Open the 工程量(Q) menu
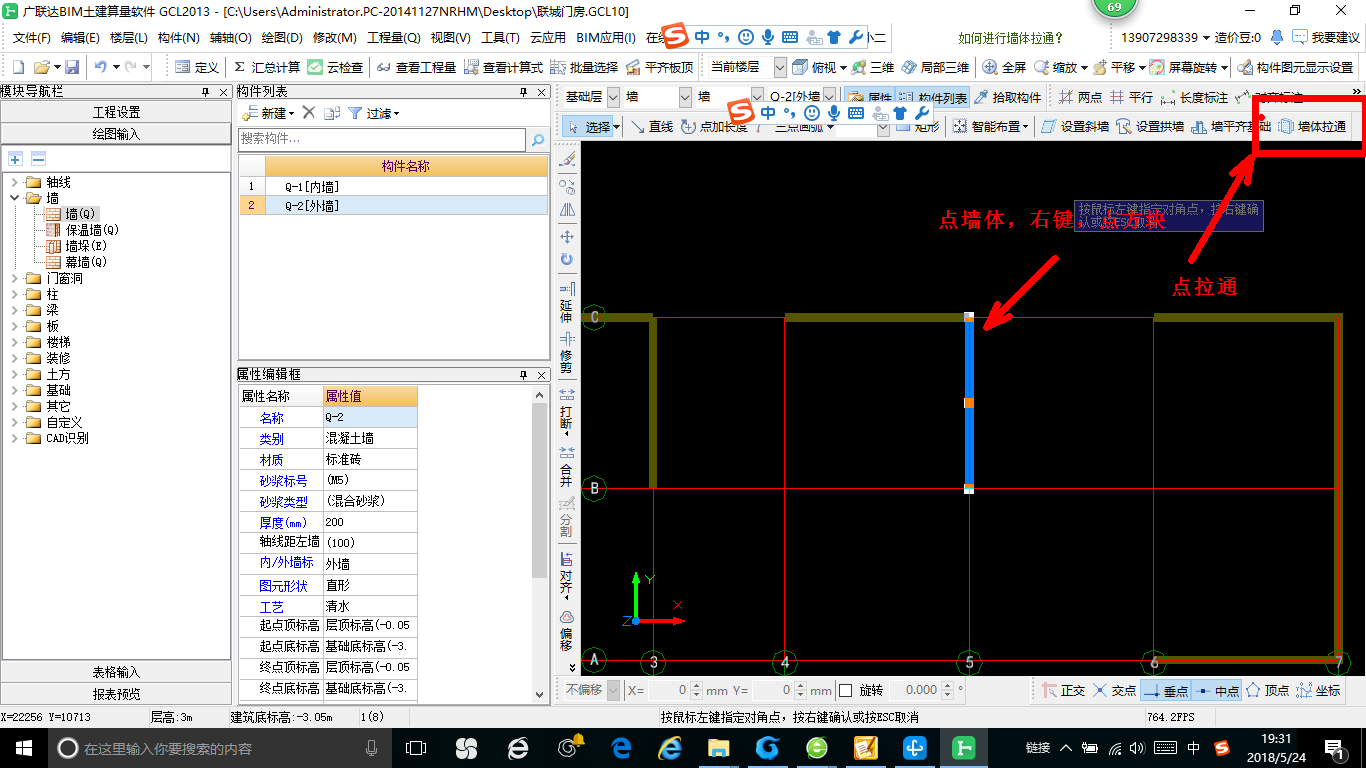Image resolution: width=1366 pixels, height=768 pixels. [394, 38]
